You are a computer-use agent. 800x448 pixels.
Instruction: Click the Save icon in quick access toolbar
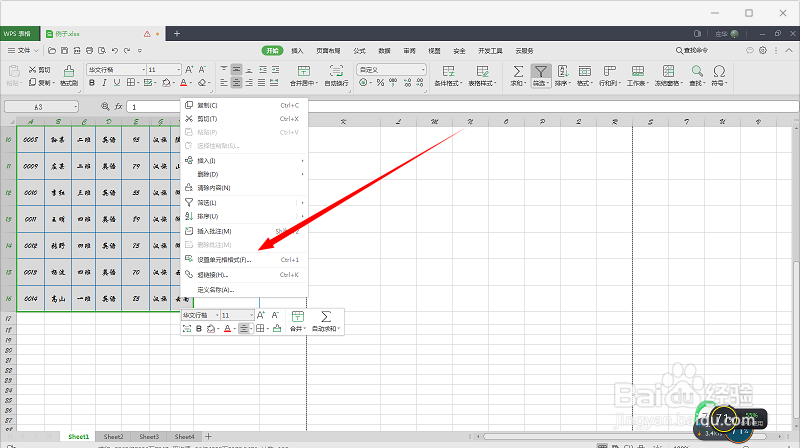64,51
